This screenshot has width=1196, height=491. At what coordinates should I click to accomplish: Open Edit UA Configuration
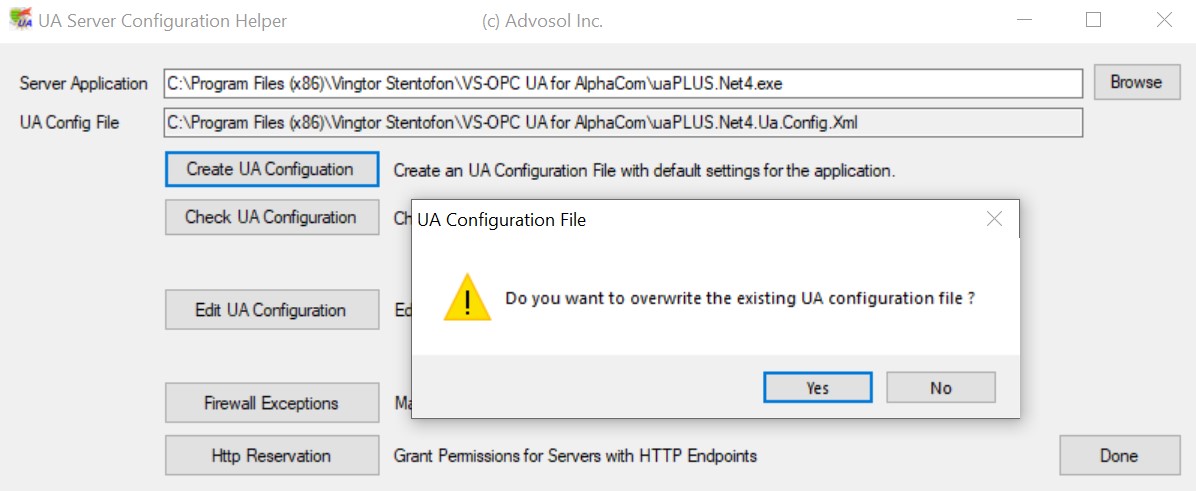coord(271,310)
